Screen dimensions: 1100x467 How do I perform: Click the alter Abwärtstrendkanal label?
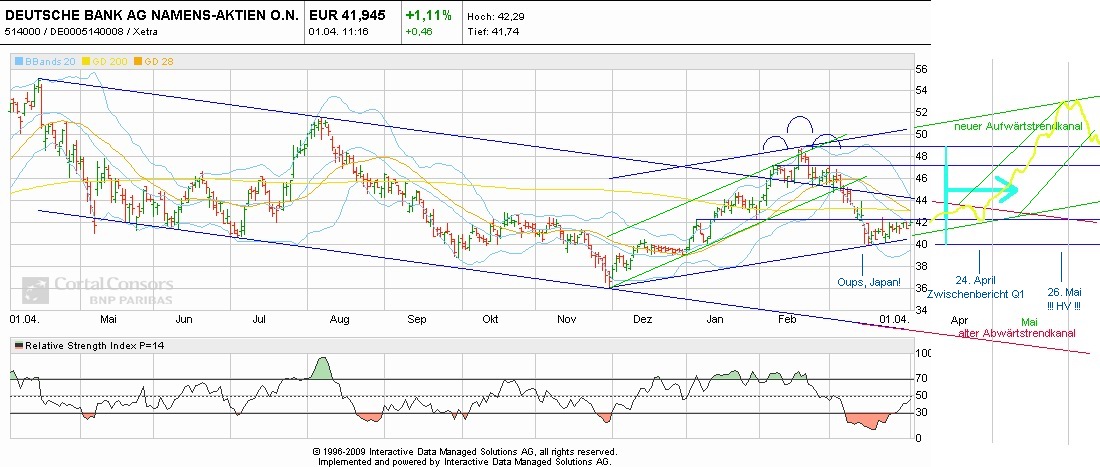[1017, 333]
